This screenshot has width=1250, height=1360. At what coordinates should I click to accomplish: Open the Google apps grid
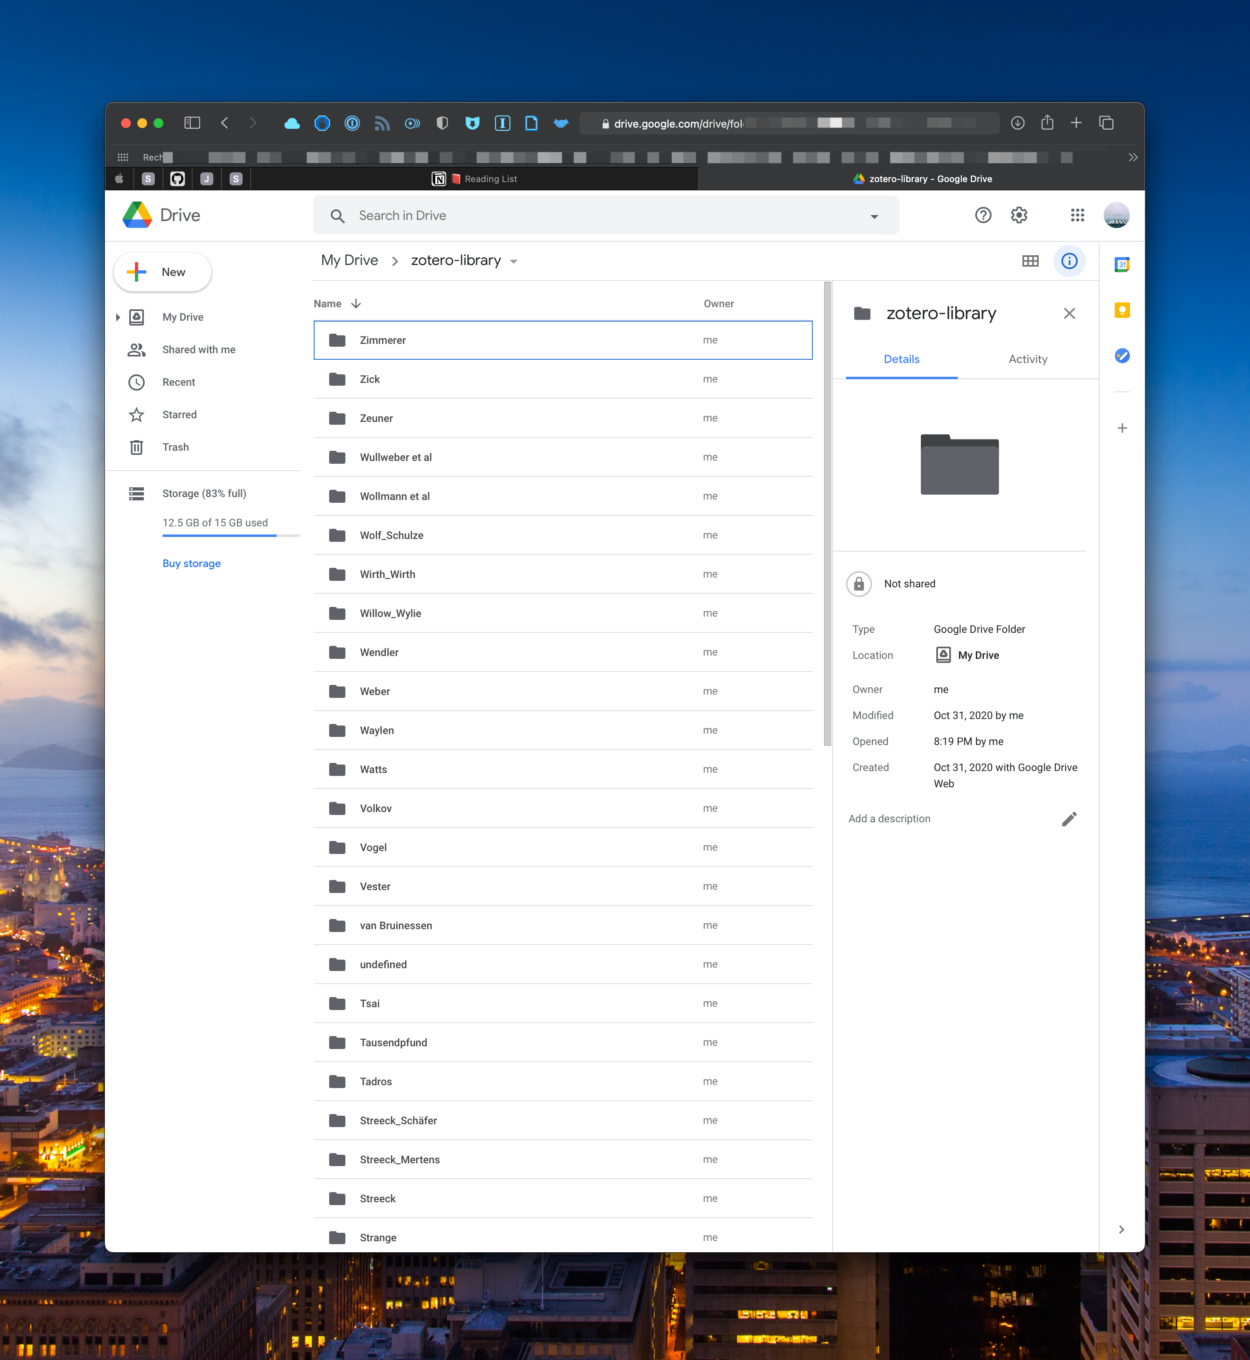point(1077,215)
